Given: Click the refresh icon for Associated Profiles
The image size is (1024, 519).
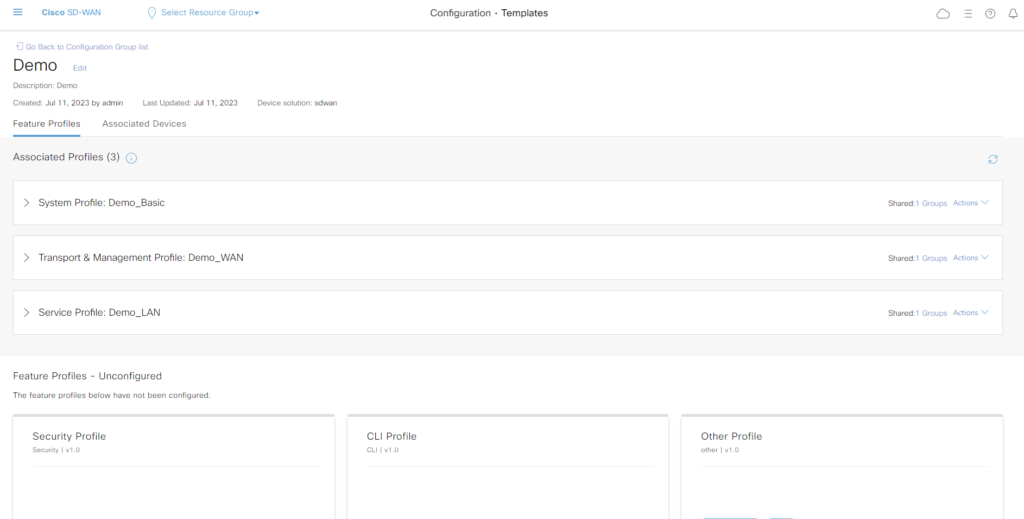Looking at the screenshot, I should pyautogui.click(x=992, y=159).
